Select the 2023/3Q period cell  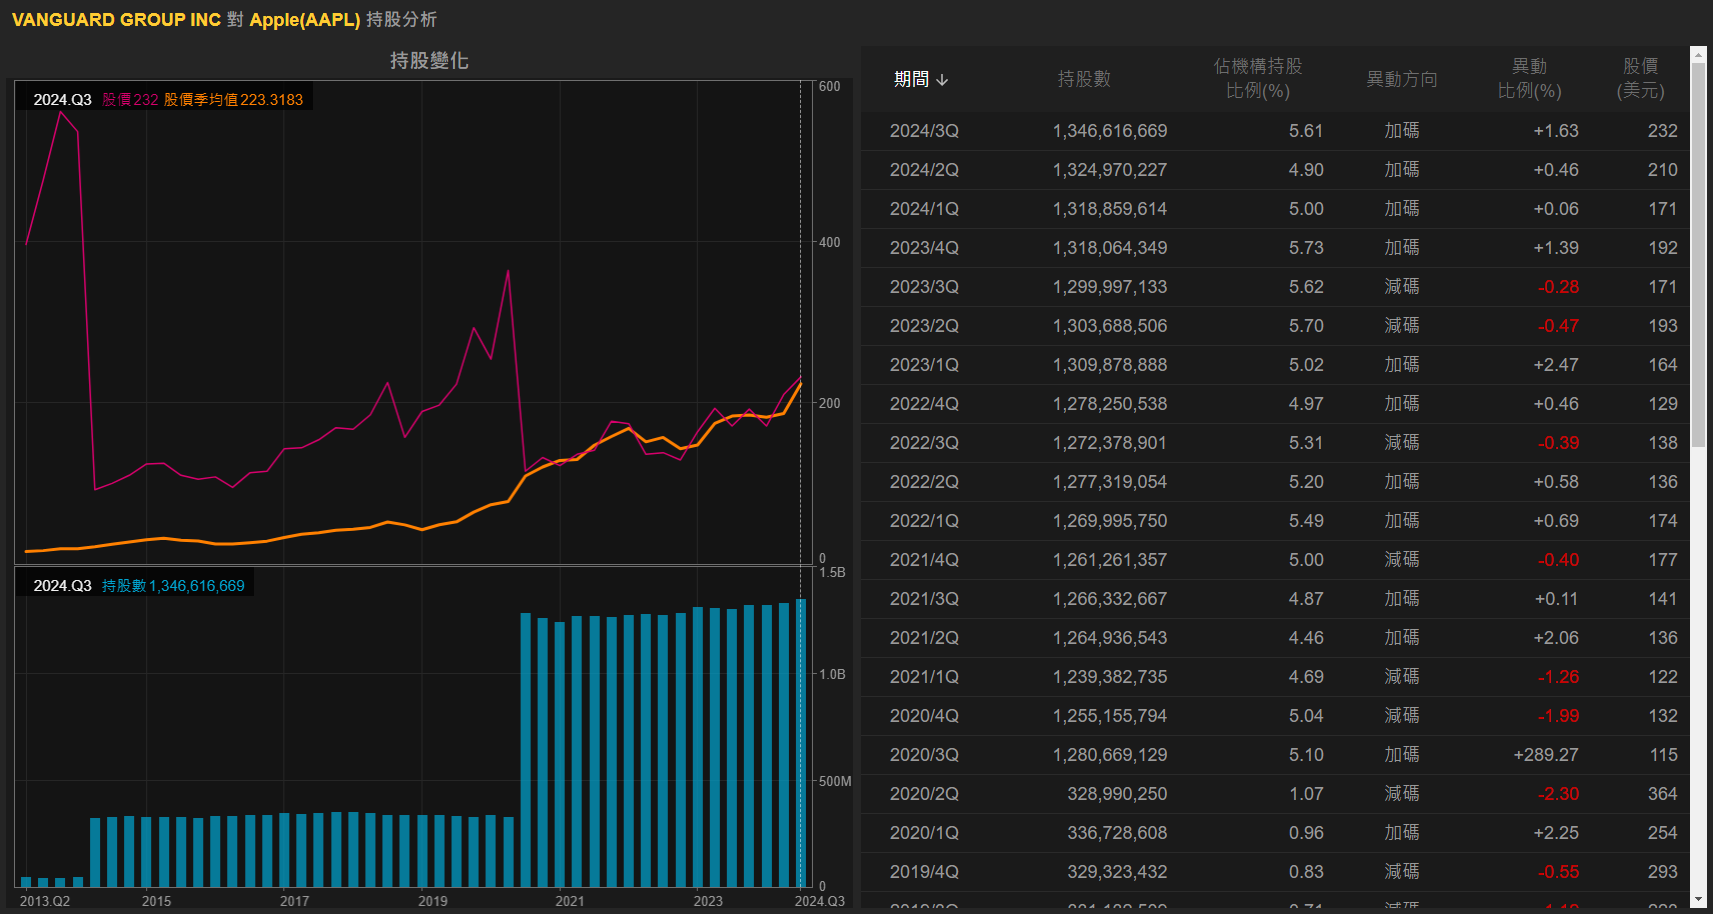(924, 287)
